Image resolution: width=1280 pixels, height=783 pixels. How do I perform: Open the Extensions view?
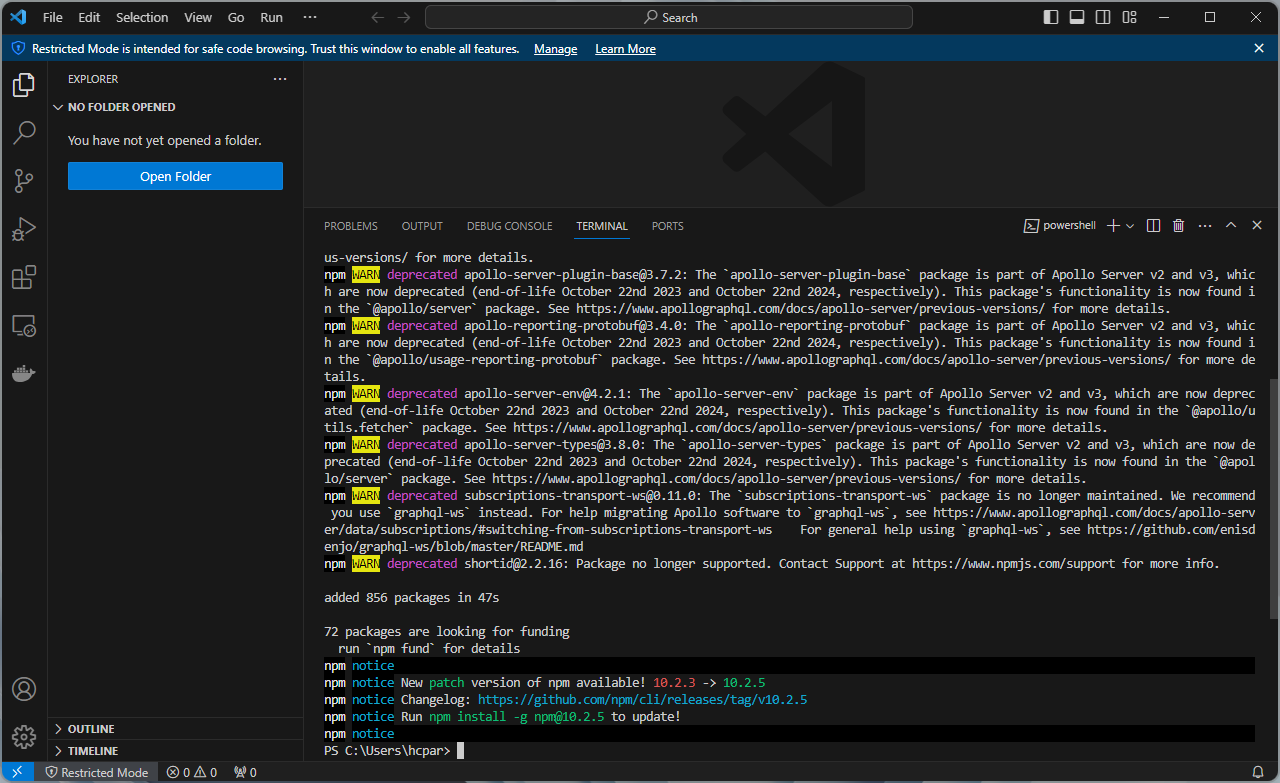24,277
